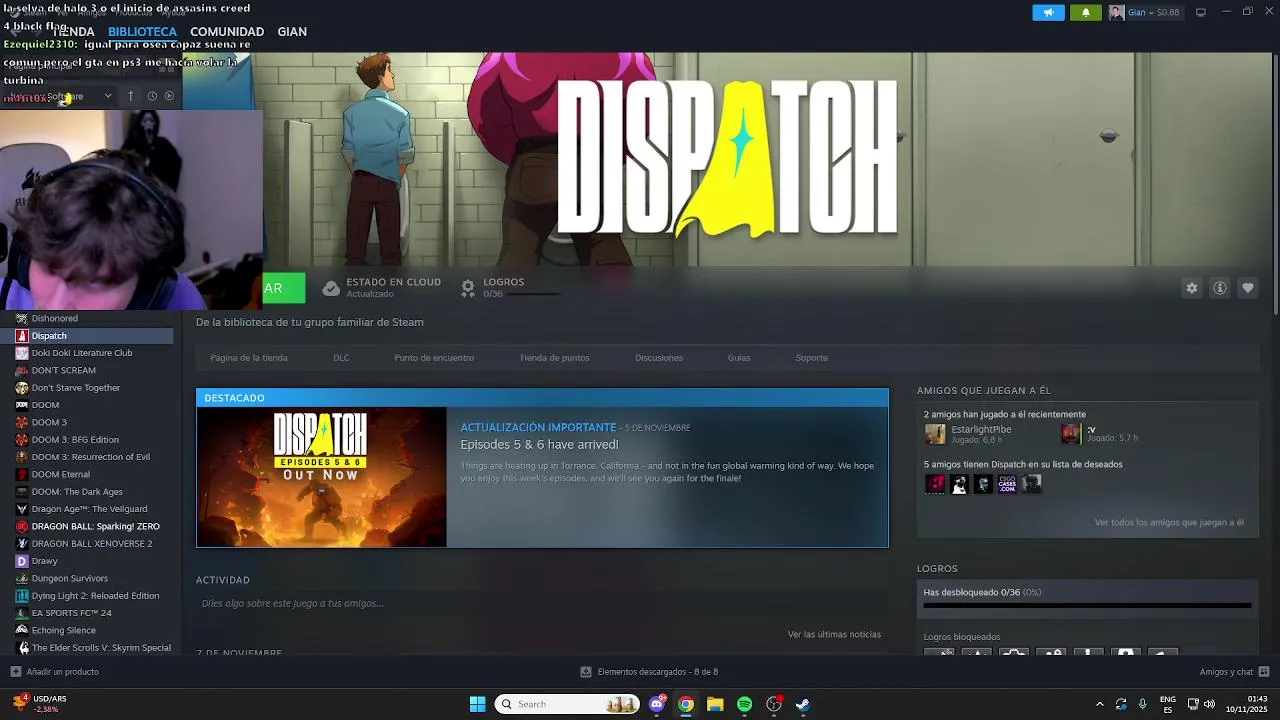The height and width of the screenshot is (720, 1280).
Task: Open Tienda de puntos tab
Action: pyautogui.click(x=554, y=358)
